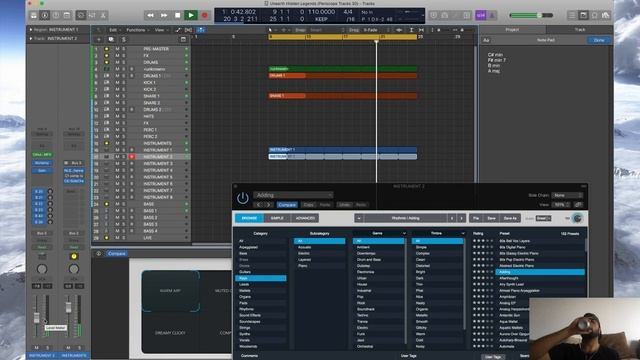Viewport: 640px width, 360px height.
Task: Open the plugin preset dropdown showing Adding
Action: [x=293, y=195]
